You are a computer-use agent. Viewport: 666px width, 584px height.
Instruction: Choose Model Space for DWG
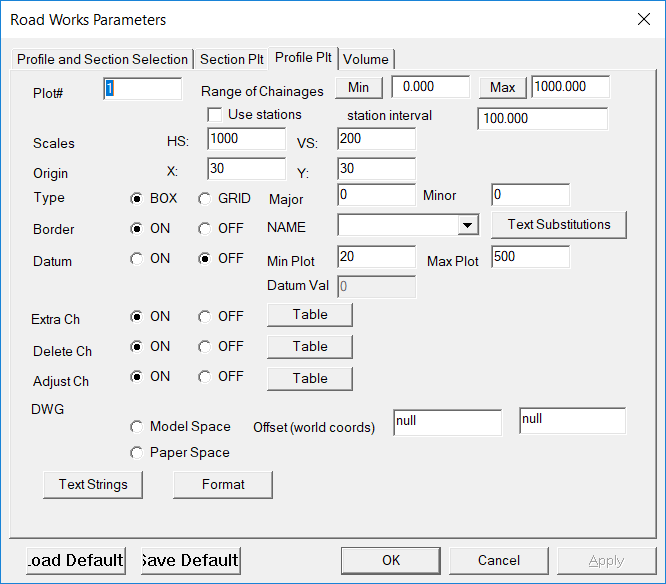tap(137, 426)
